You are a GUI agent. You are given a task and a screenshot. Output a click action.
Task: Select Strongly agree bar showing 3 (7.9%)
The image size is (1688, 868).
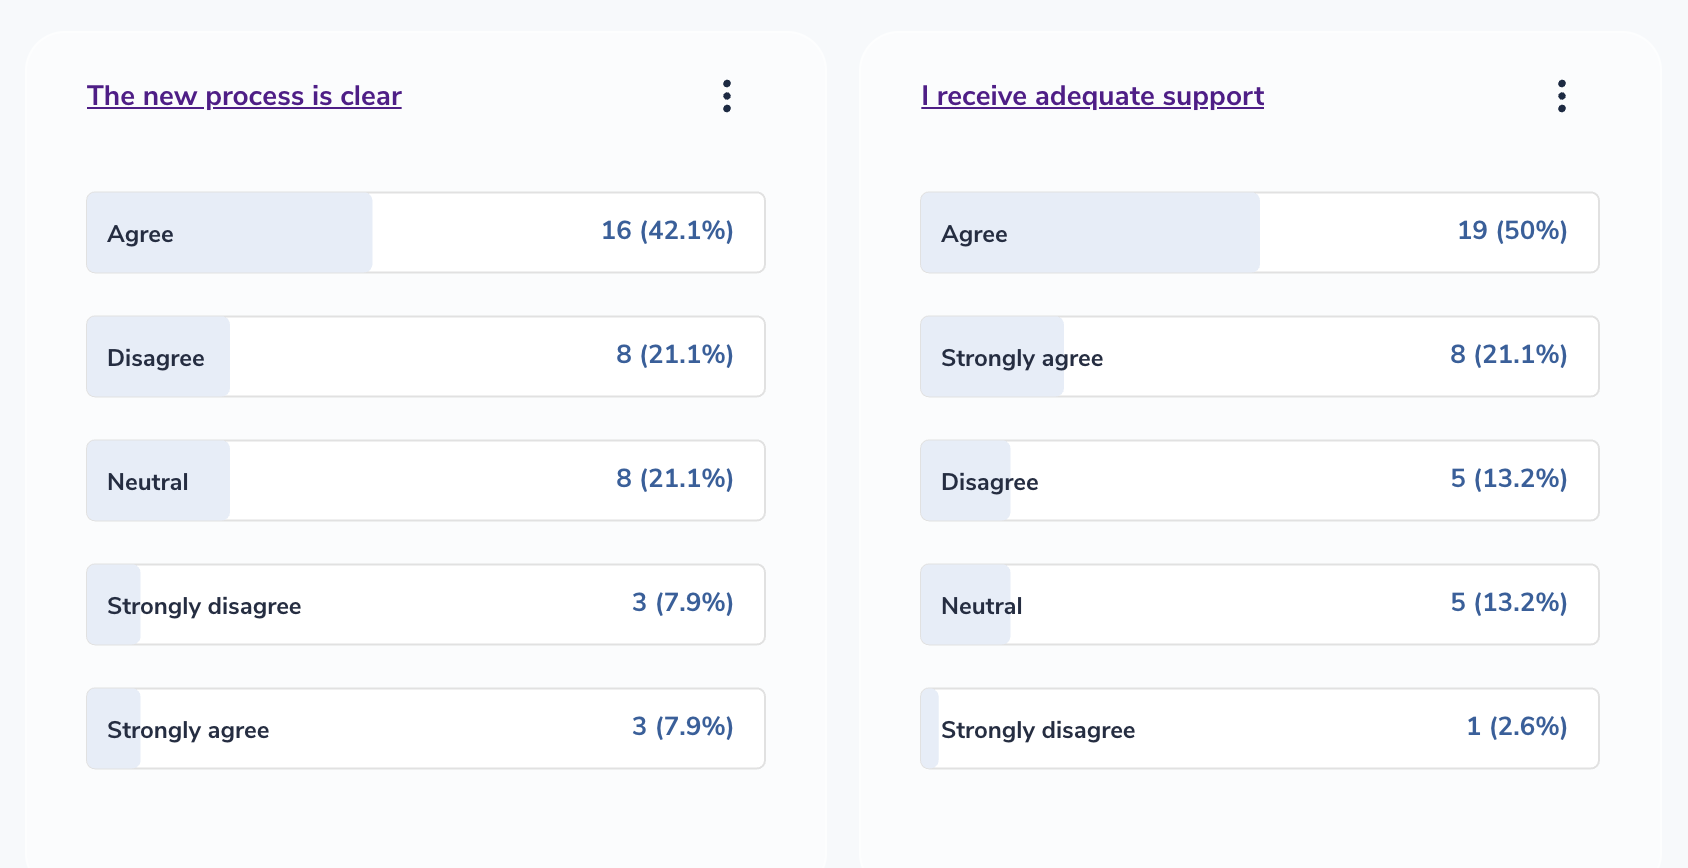tap(426, 728)
